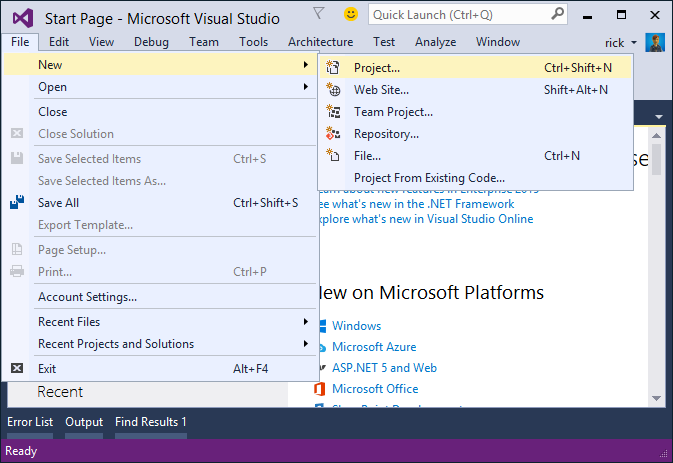
Task: Open the Edit menu
Action: tap(59, 42)
